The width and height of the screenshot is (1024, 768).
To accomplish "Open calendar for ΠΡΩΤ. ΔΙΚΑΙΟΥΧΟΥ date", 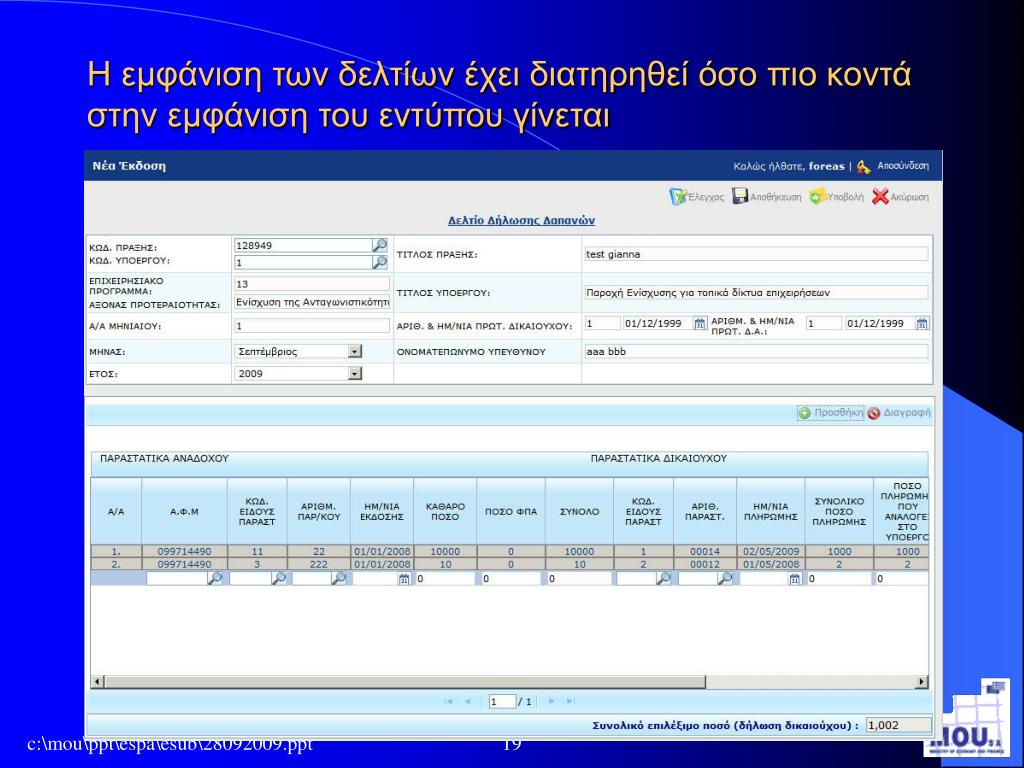I will (x=699, y=323).
